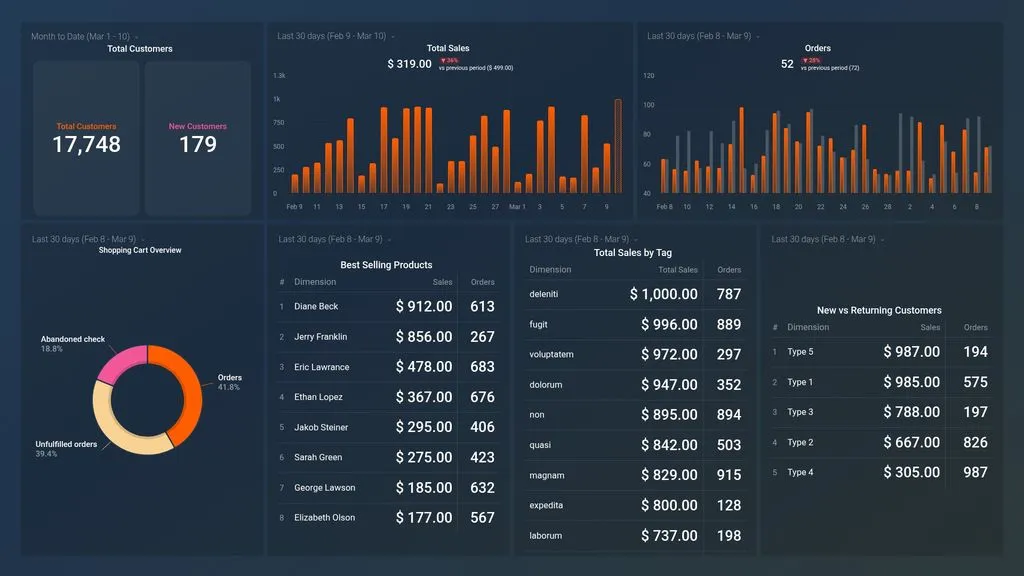
Task: Select Eric Lawrance in Best Selling Products
Action: coord(321,367)
